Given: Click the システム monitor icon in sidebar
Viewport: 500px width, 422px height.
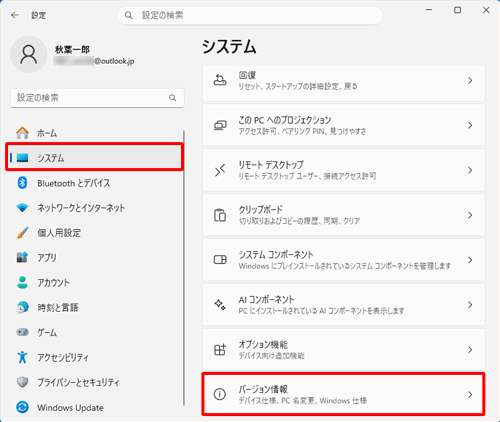Looking at the screenshot, I should pyautogui.click(x=22, y=157).
